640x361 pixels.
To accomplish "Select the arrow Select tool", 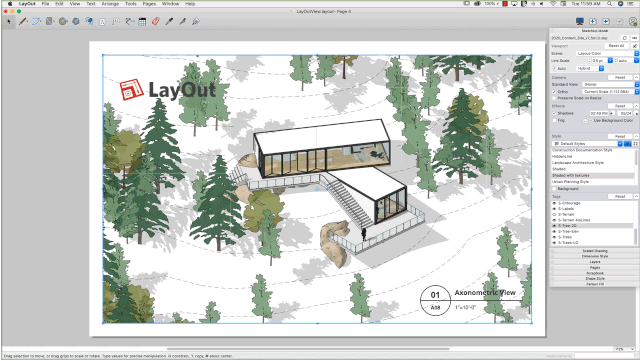I will [9, 21].
